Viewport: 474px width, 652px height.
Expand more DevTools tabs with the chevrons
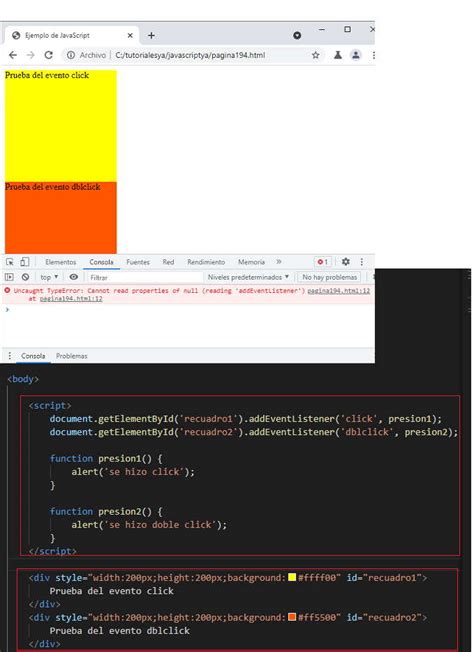pyautogui.click(x=279, y=262)
